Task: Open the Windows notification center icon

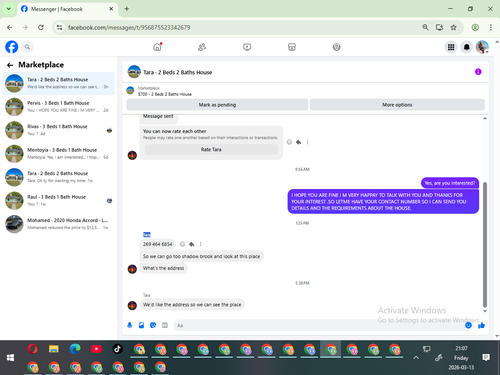Action: click(486, 358)
